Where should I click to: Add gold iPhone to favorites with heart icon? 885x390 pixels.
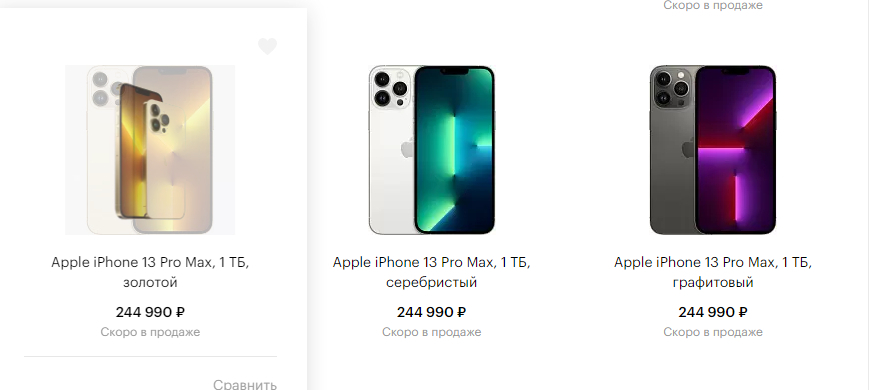point(268,46)
